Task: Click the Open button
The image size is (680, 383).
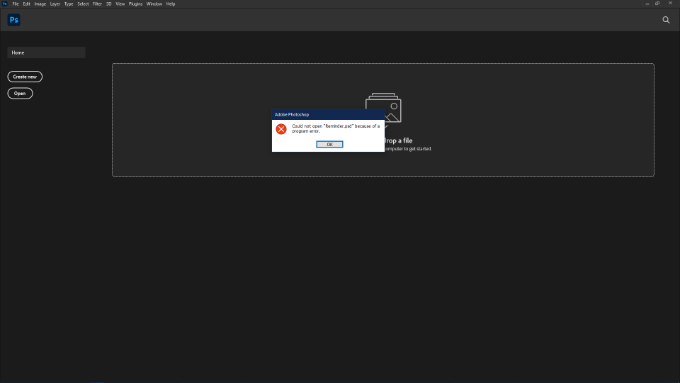Action: (x=20, y=93)
